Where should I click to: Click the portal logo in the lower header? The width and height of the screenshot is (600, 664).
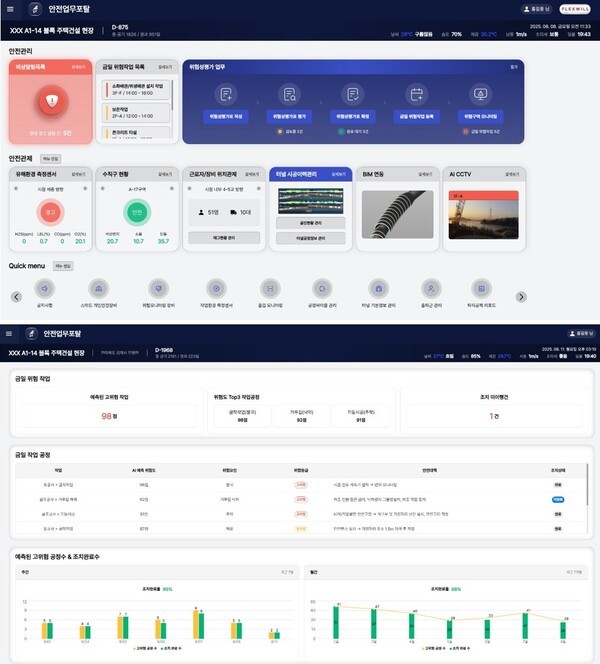pos(31,334)
